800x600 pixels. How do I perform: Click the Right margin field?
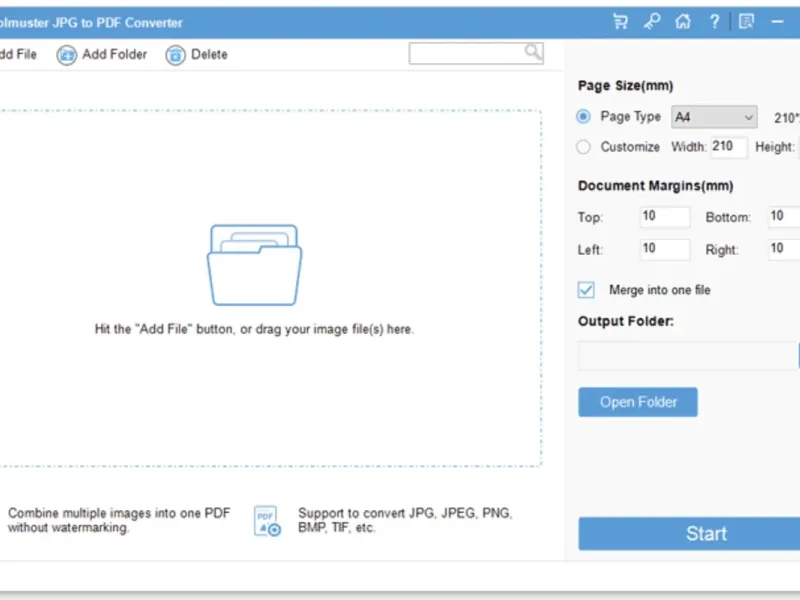(x=784, y=249)
